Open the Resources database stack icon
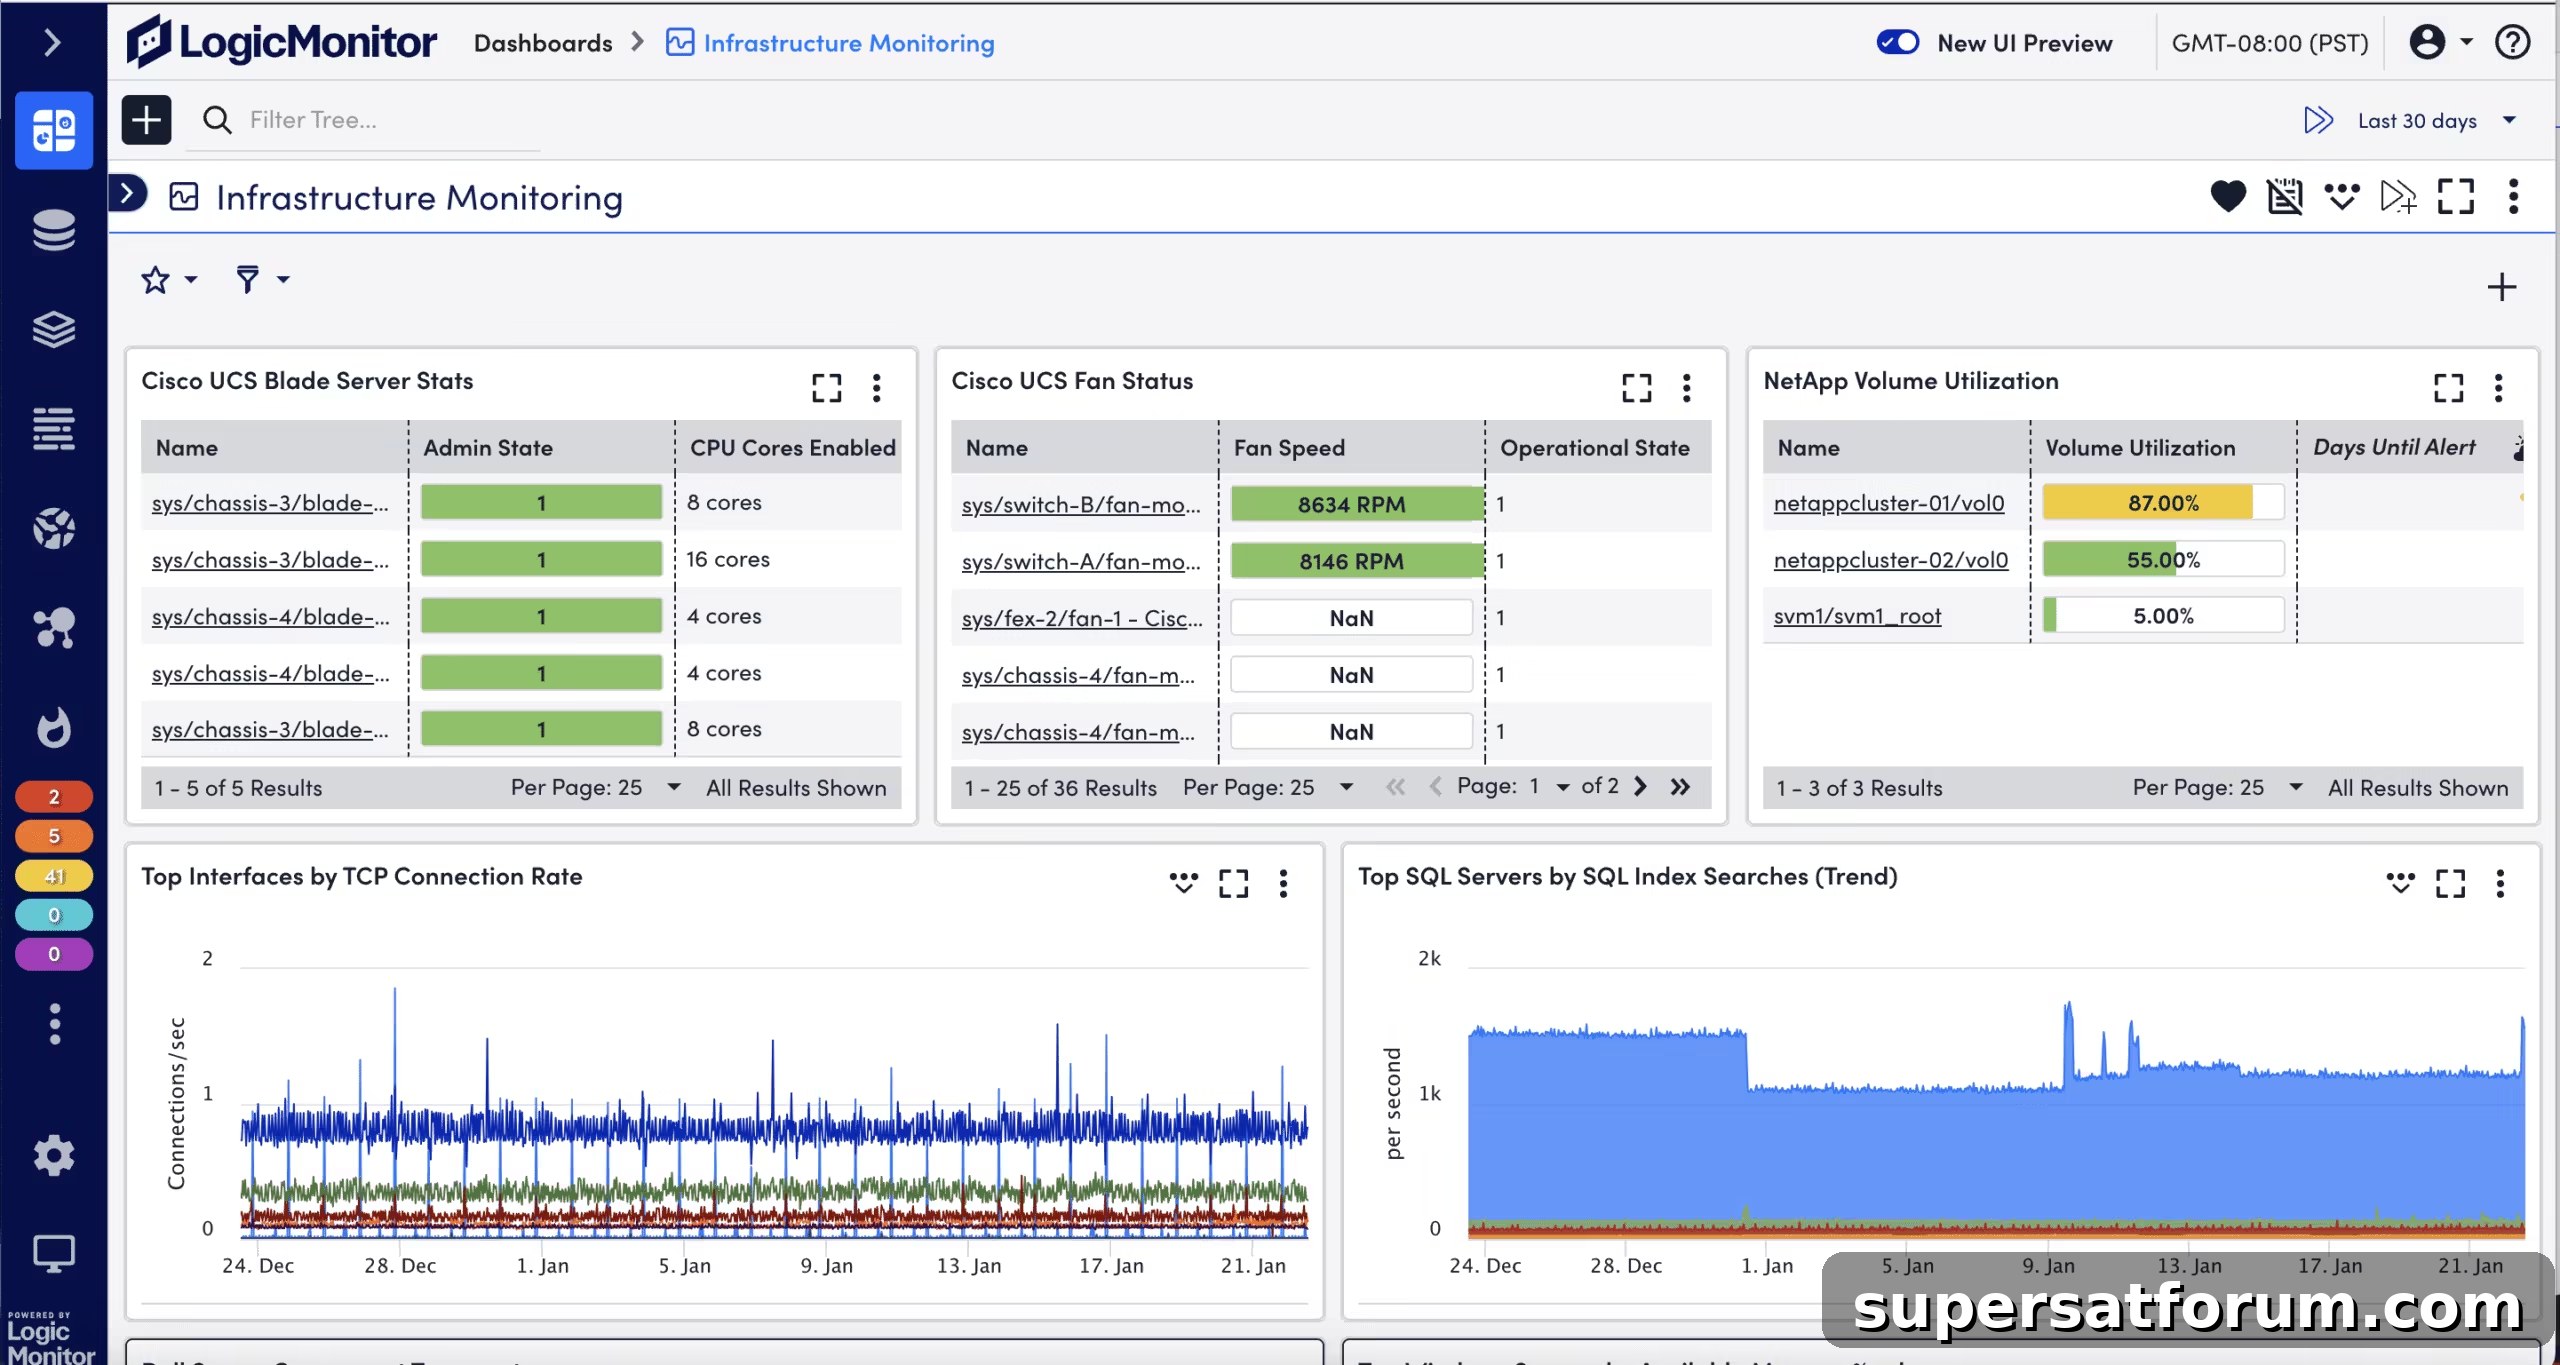The width and height of the screenshot is (2560, 1365). coord(54,230)
